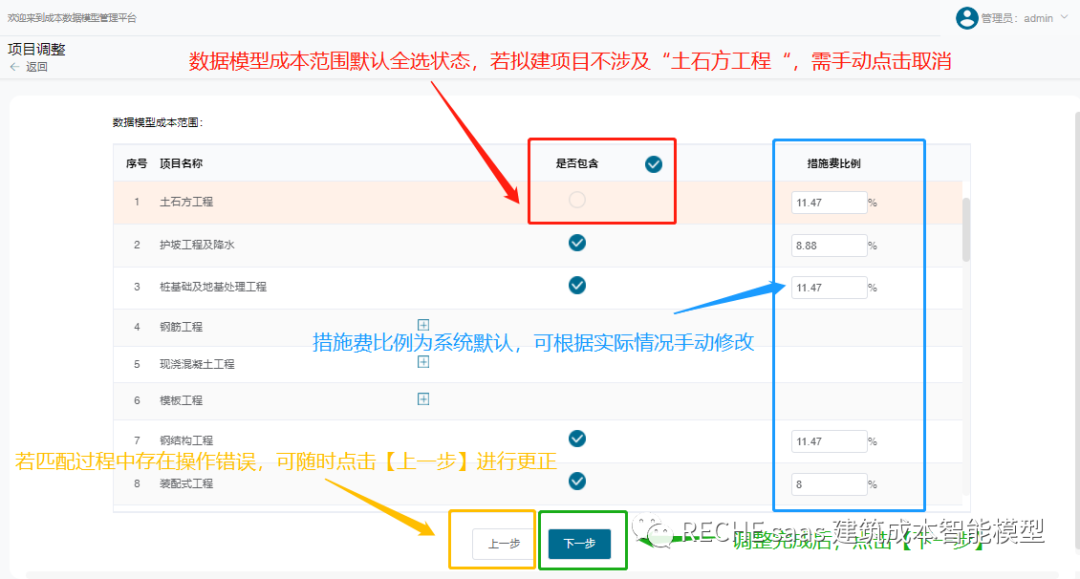Click the 上一步 previous step button

click(503, 544)
